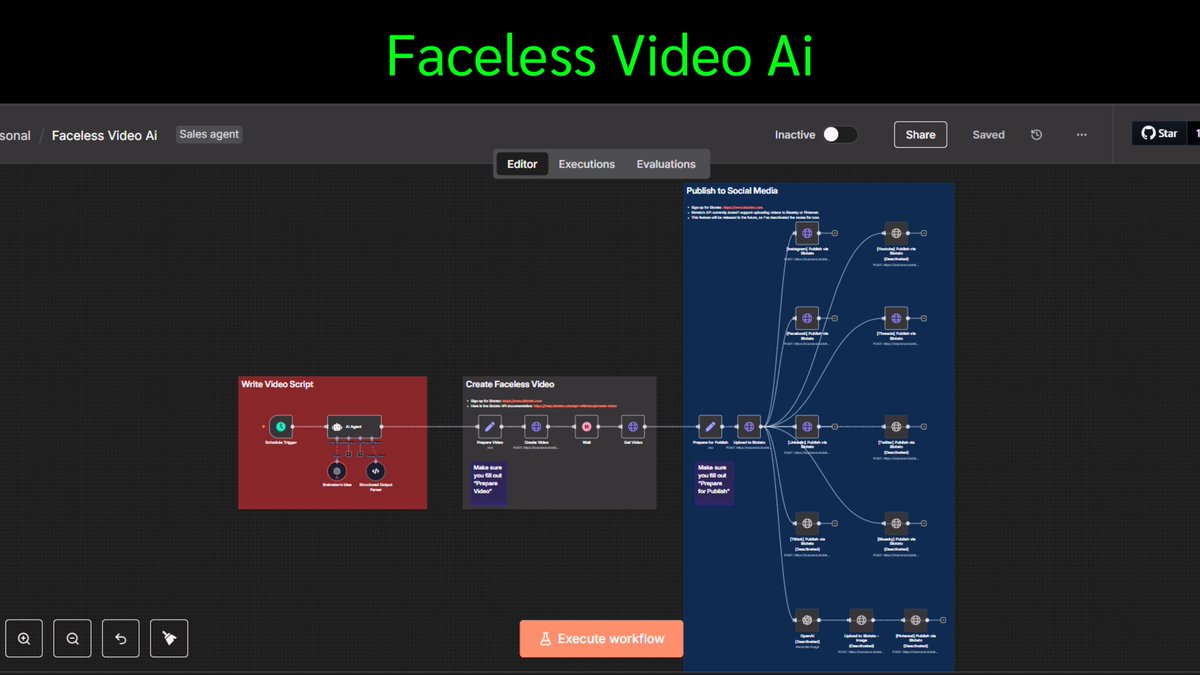Click the Sales agent tag
Image resolution: width=1200 pixels, height=675 pixels.
pos(209,134)
